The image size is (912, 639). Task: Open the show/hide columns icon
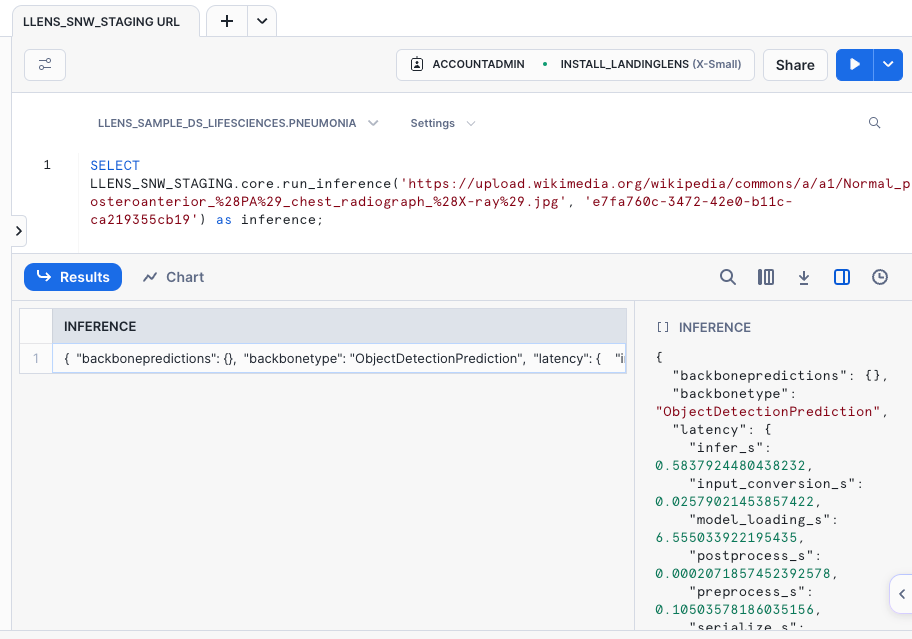tap(766, 277)
